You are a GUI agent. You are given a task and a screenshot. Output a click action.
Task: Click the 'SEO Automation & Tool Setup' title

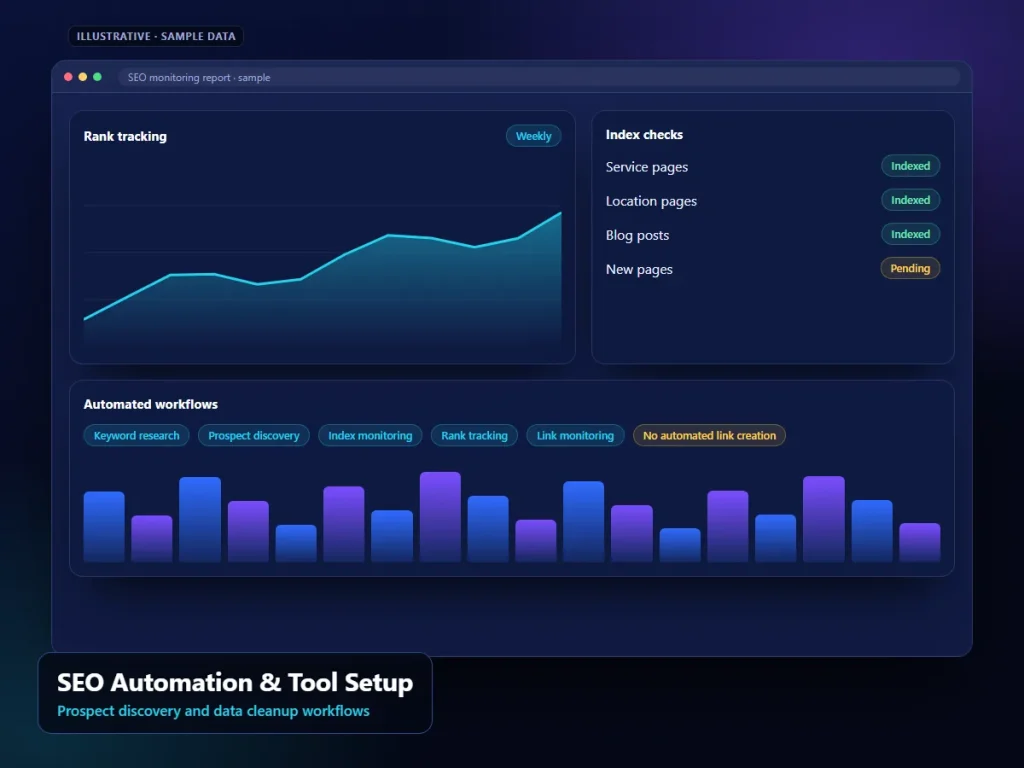coord(235,682)
